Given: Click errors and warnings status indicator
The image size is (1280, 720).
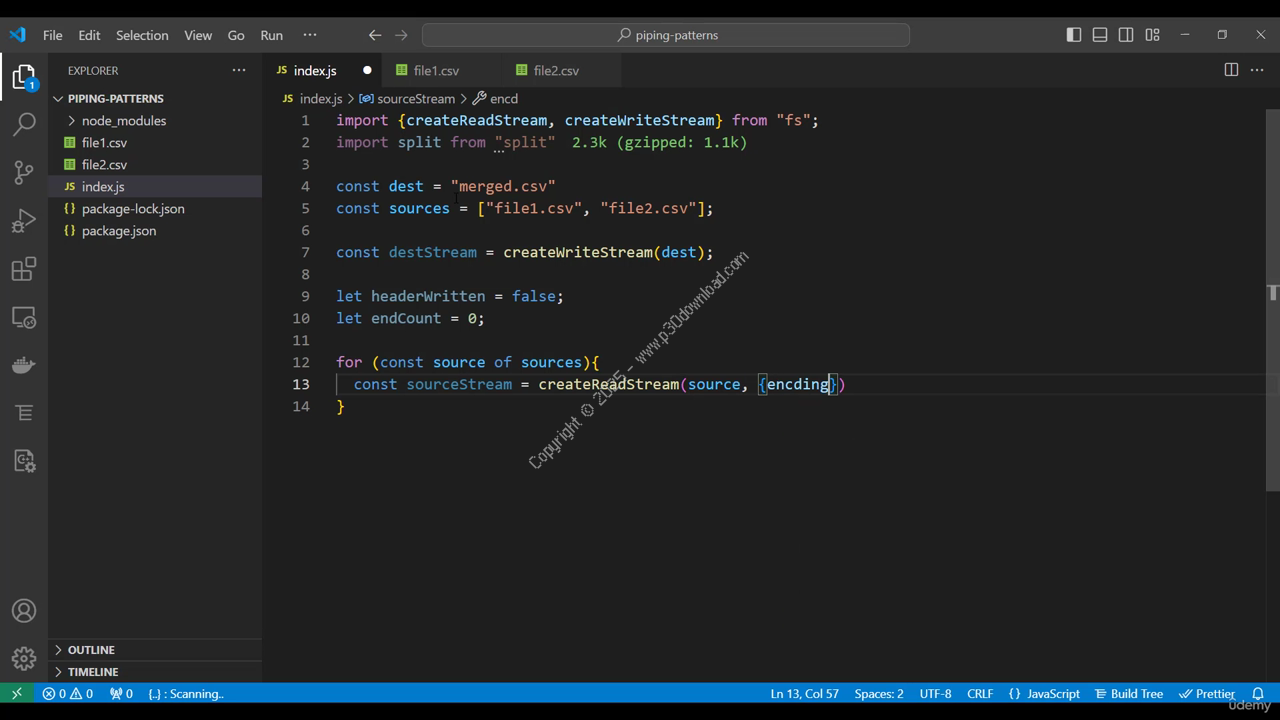Looking at the screenshot, I should click(68, 693).
